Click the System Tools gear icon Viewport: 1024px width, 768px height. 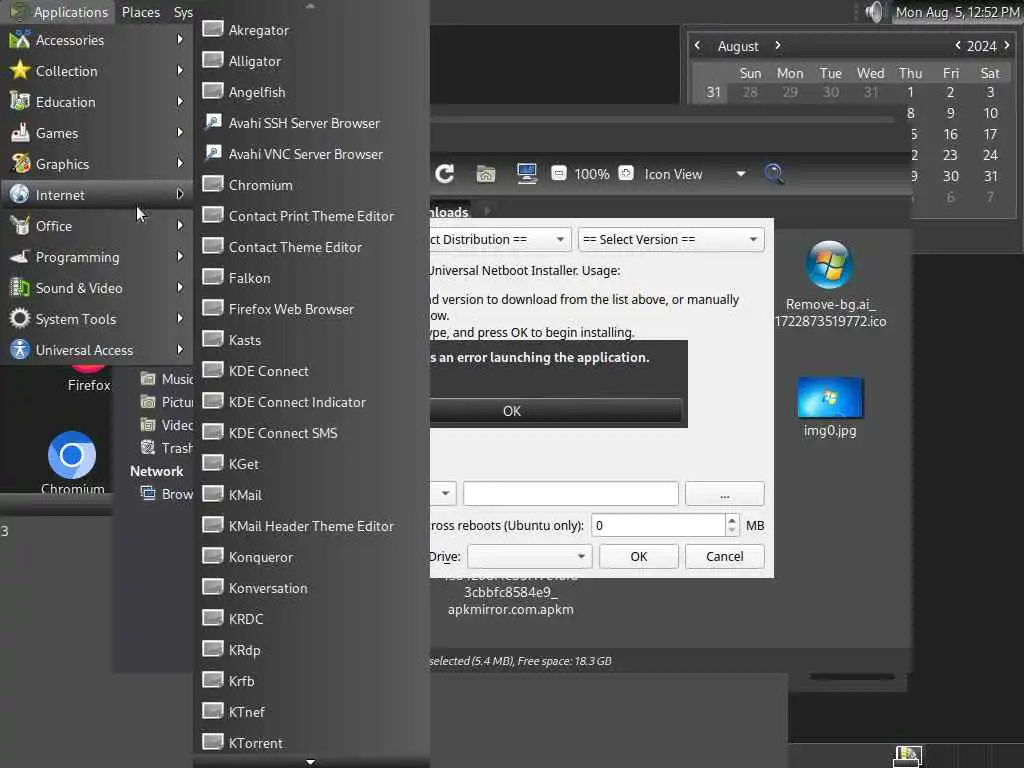[20, 319]
